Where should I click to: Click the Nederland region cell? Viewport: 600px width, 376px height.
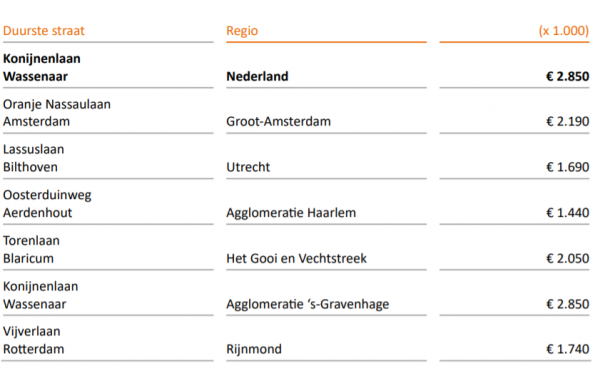(x=257, y=76)
